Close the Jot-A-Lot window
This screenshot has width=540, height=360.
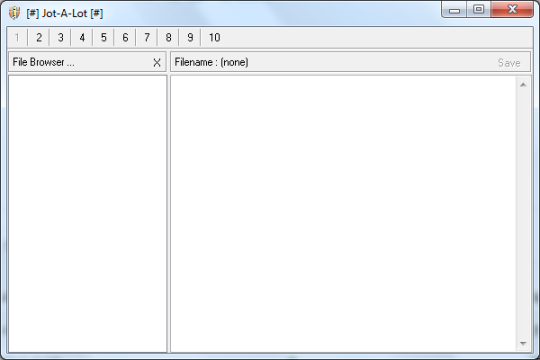pyautogui.click(x=512, y=10)
